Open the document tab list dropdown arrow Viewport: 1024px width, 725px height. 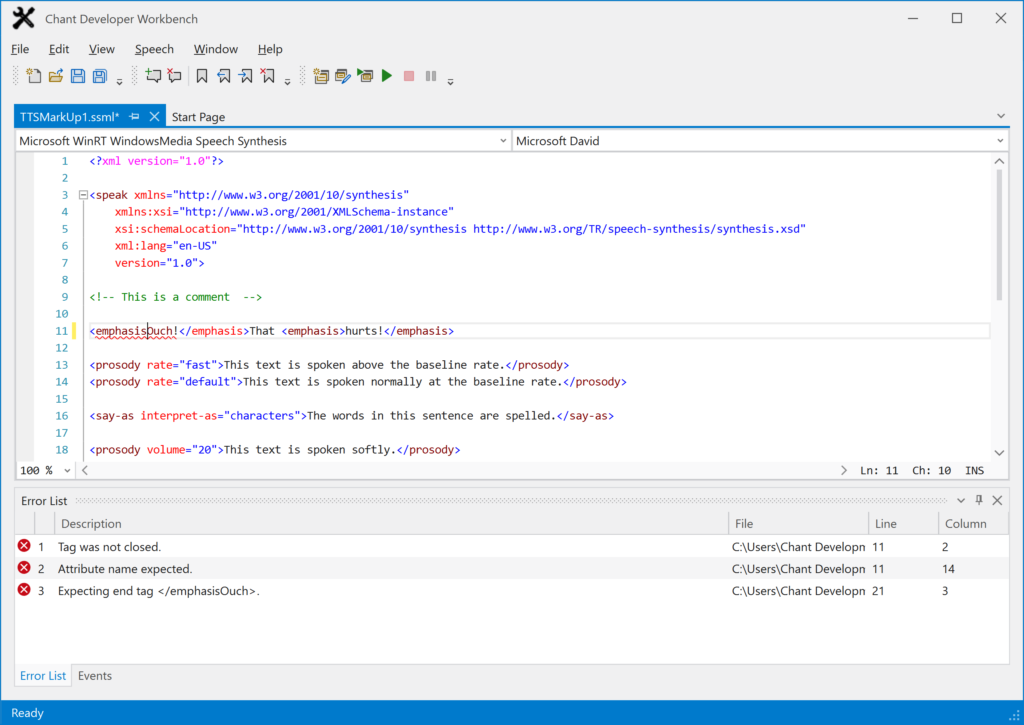click(1001, 116)
